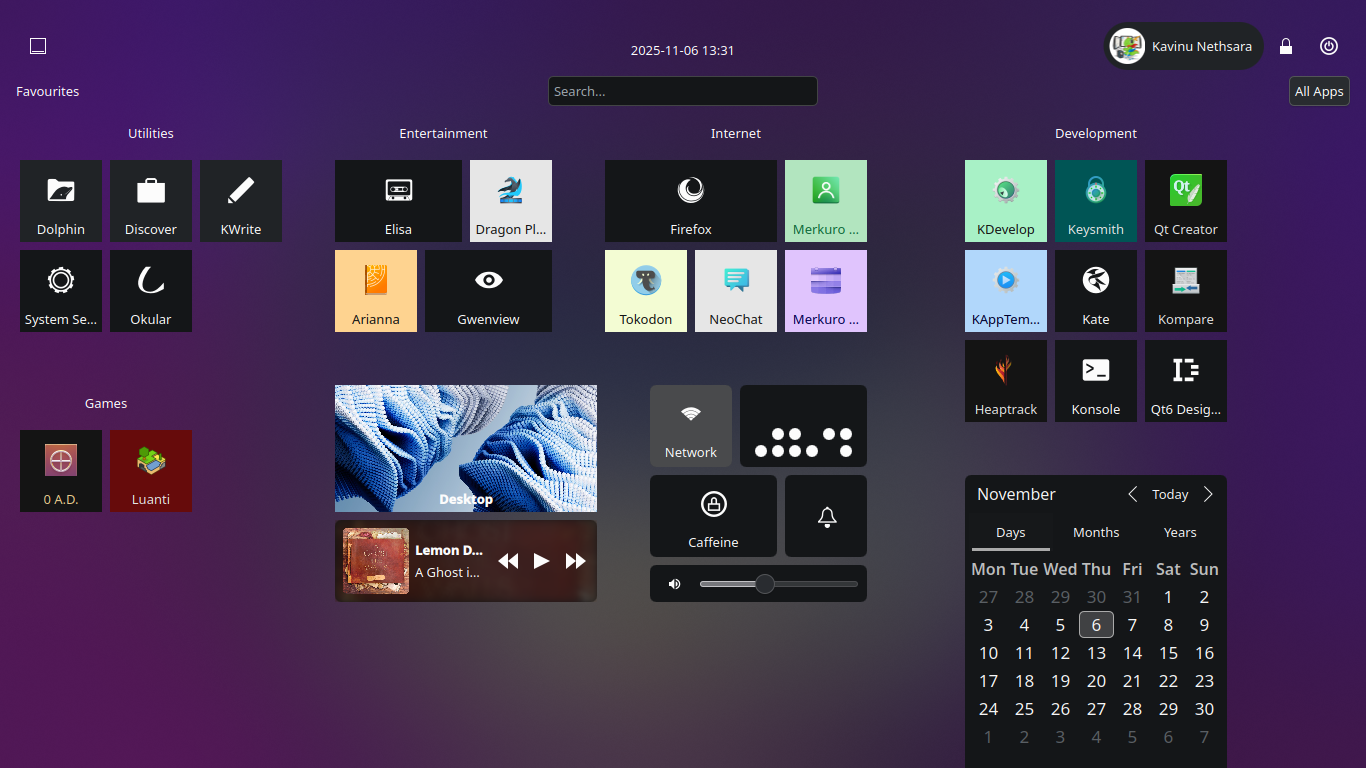This screenshot has width=1366, height=768.
Task: Open the Kavinu Nethsara user menu
Action: pos(1184,46)
